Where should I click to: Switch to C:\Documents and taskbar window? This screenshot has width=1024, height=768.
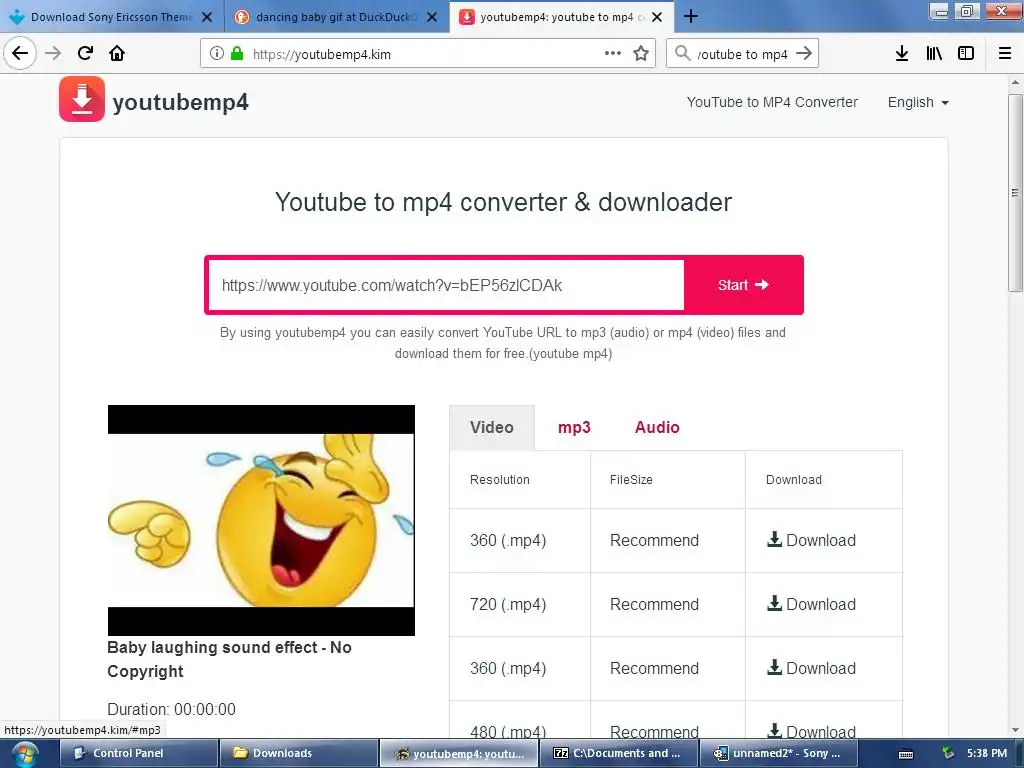(x=618, y=753)
